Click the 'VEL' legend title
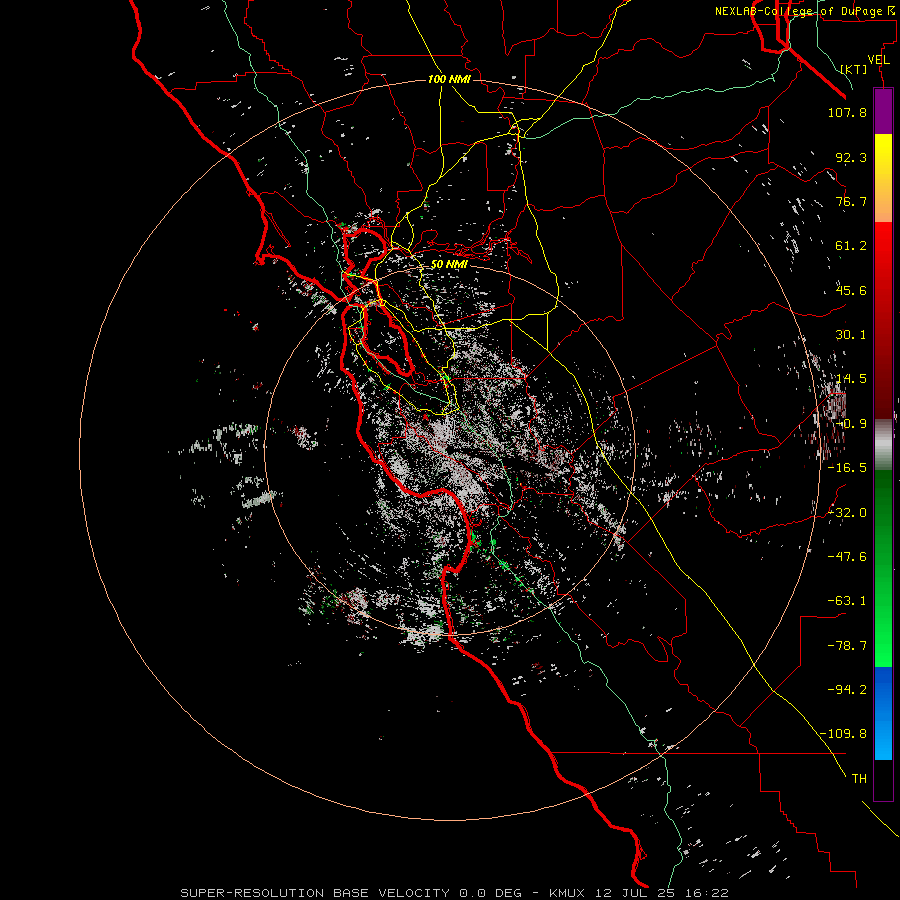The image size is (900, 900). click(x=878, y=60)
